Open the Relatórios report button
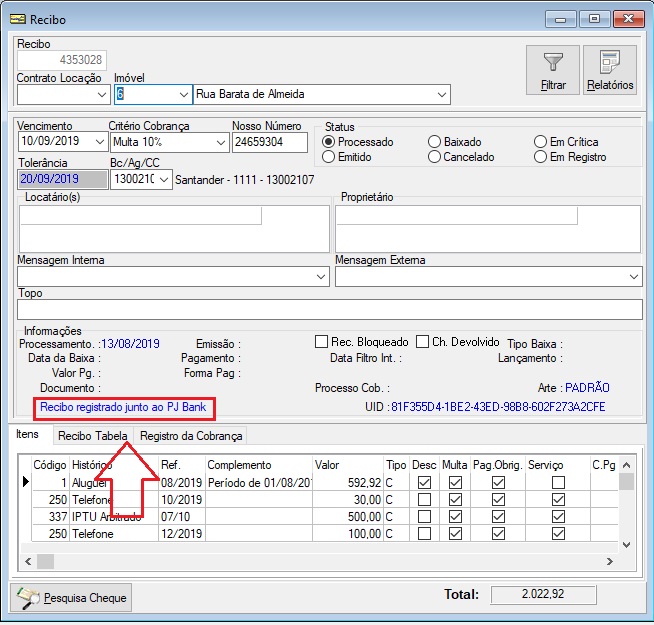Viewport: 654px width, 625px height. [610, 70]
